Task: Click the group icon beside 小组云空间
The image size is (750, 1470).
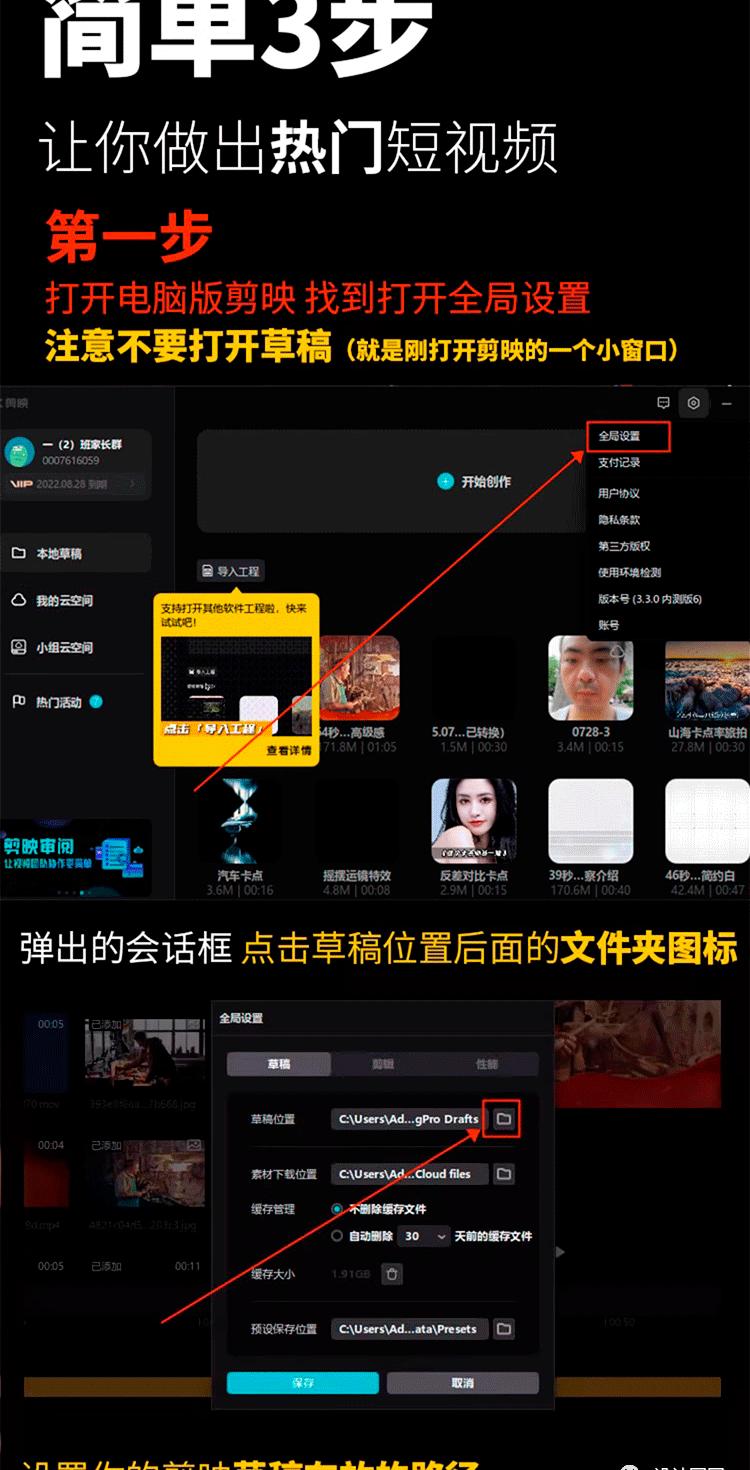Action: (x=18, y=648)
